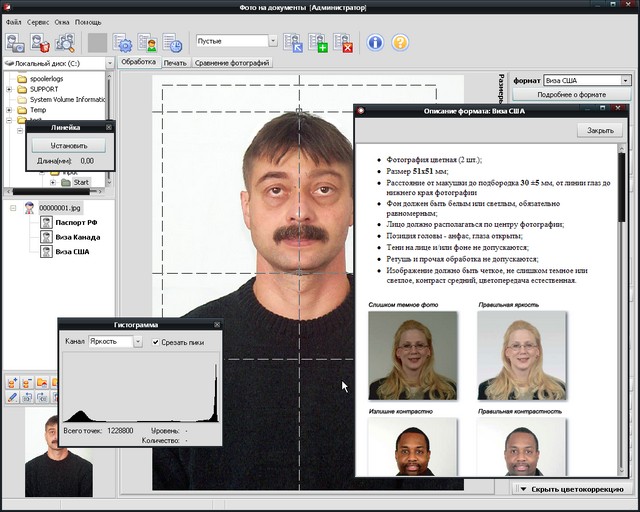Select the spoolerlogs folder
This screenshot has width=640, height=512.
(x=46, y=79)
